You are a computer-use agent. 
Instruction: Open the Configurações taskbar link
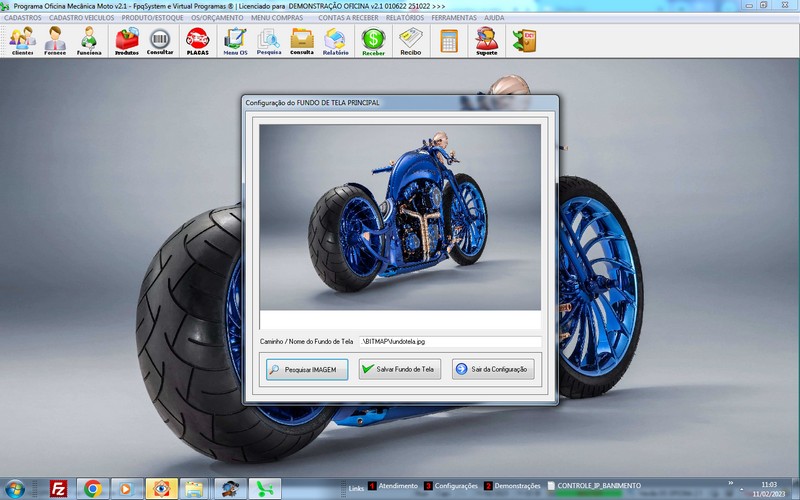click(451, 486)
